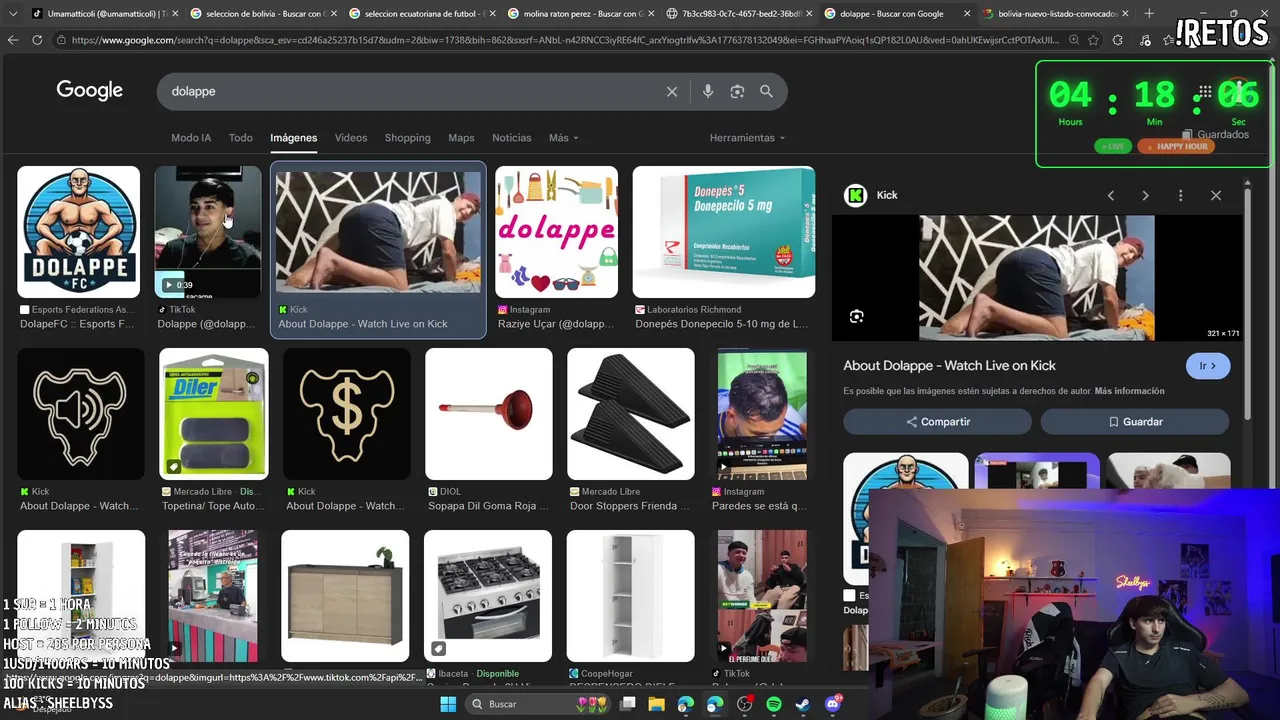
Task: Click the browser address bar URL
Action: click(558, 40)
